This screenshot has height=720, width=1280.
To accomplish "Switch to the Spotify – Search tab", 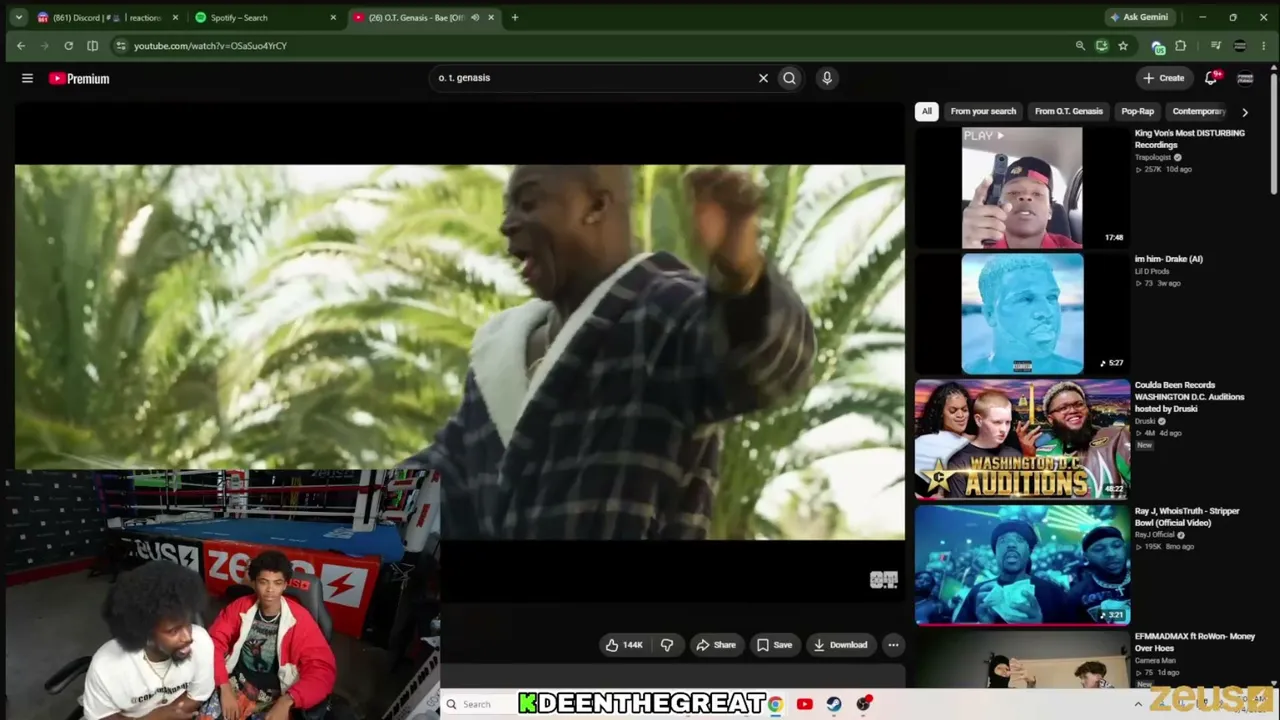I will (x=265, y=17).
